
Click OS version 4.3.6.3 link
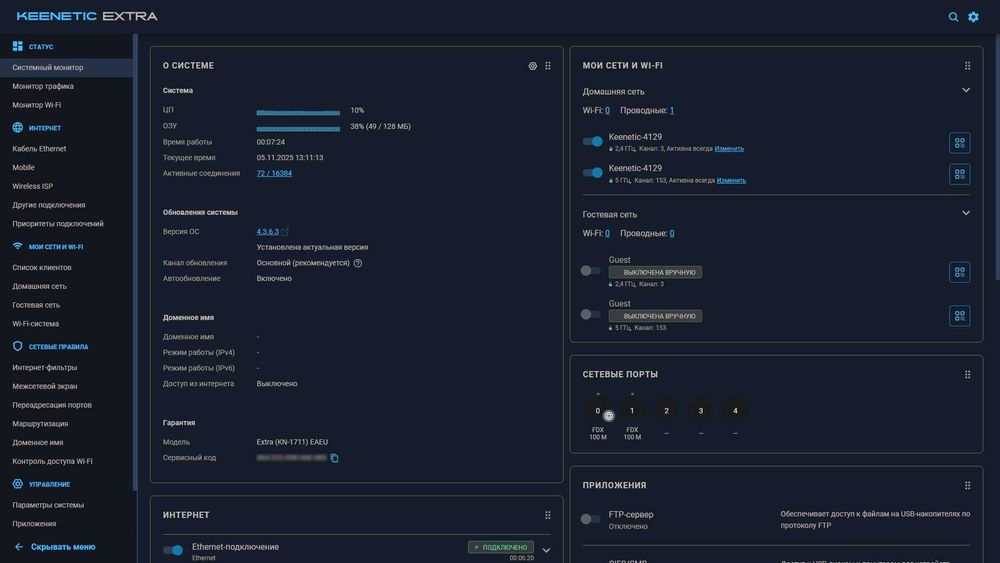click(267, 232)
